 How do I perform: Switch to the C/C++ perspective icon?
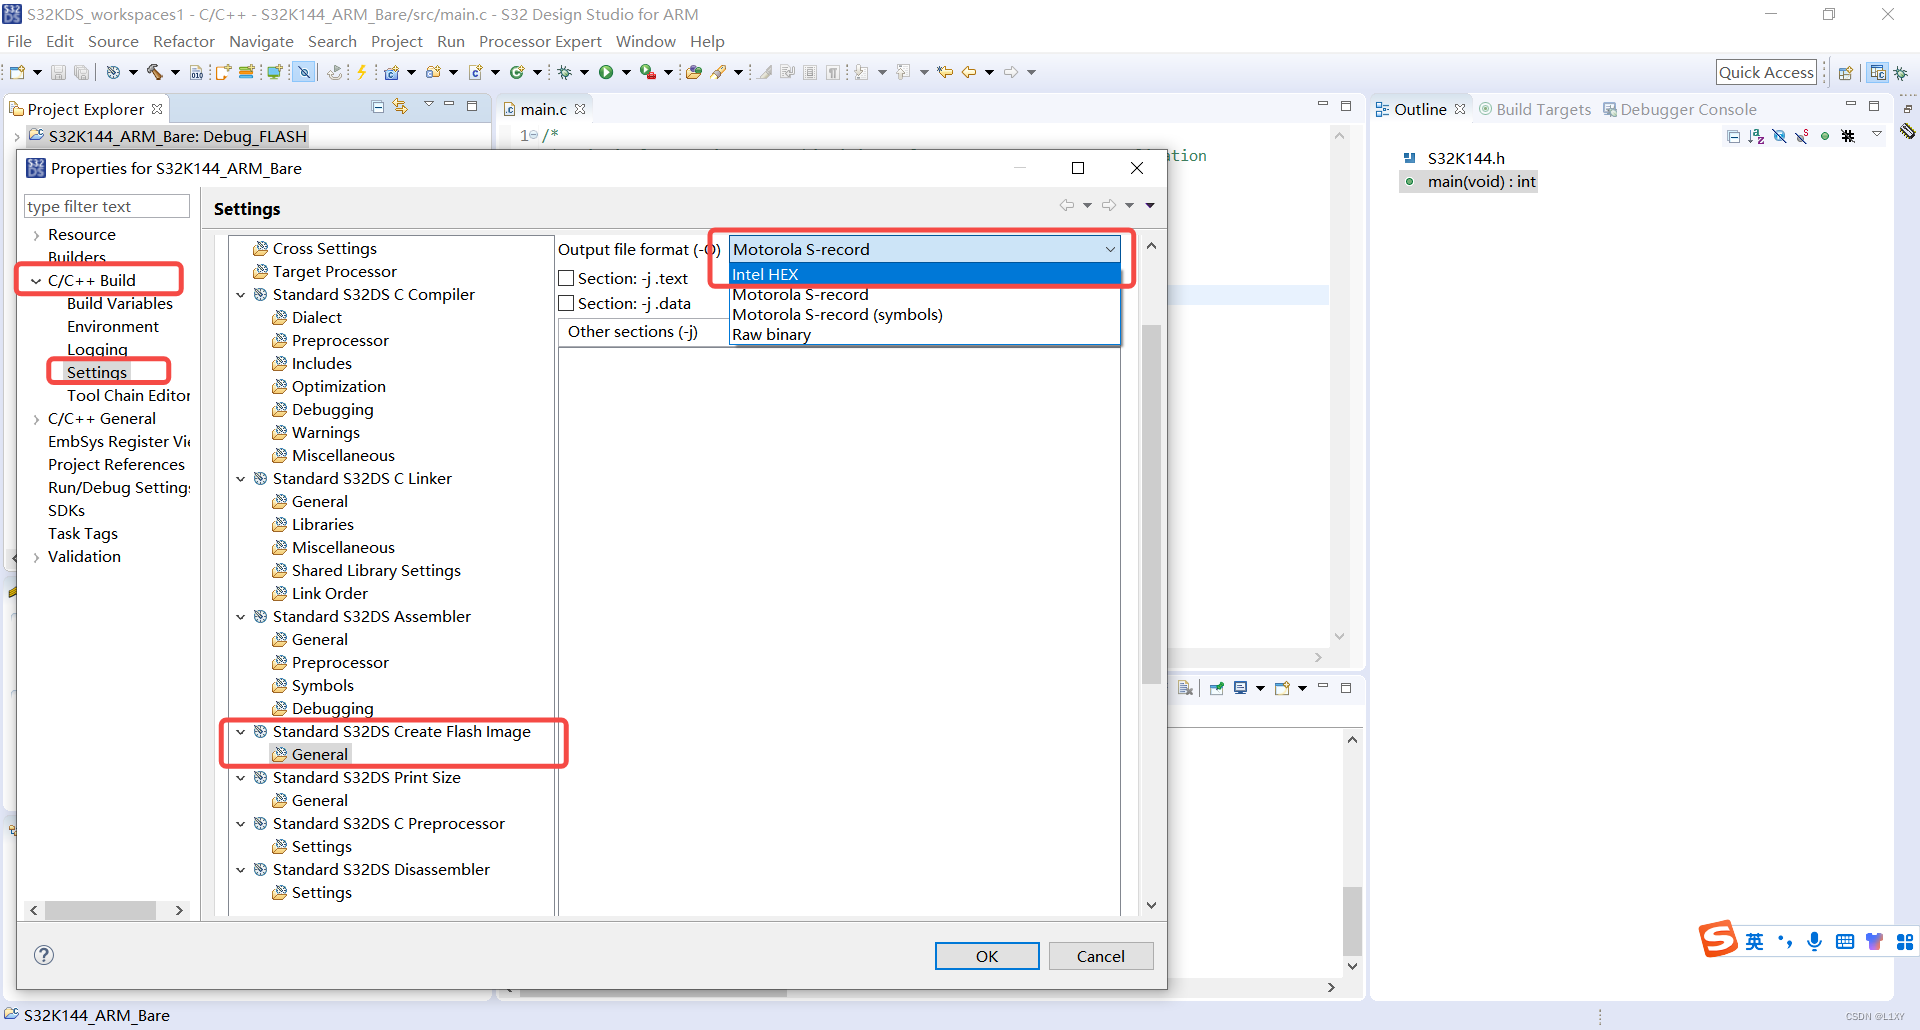(x=1878, y=72)
